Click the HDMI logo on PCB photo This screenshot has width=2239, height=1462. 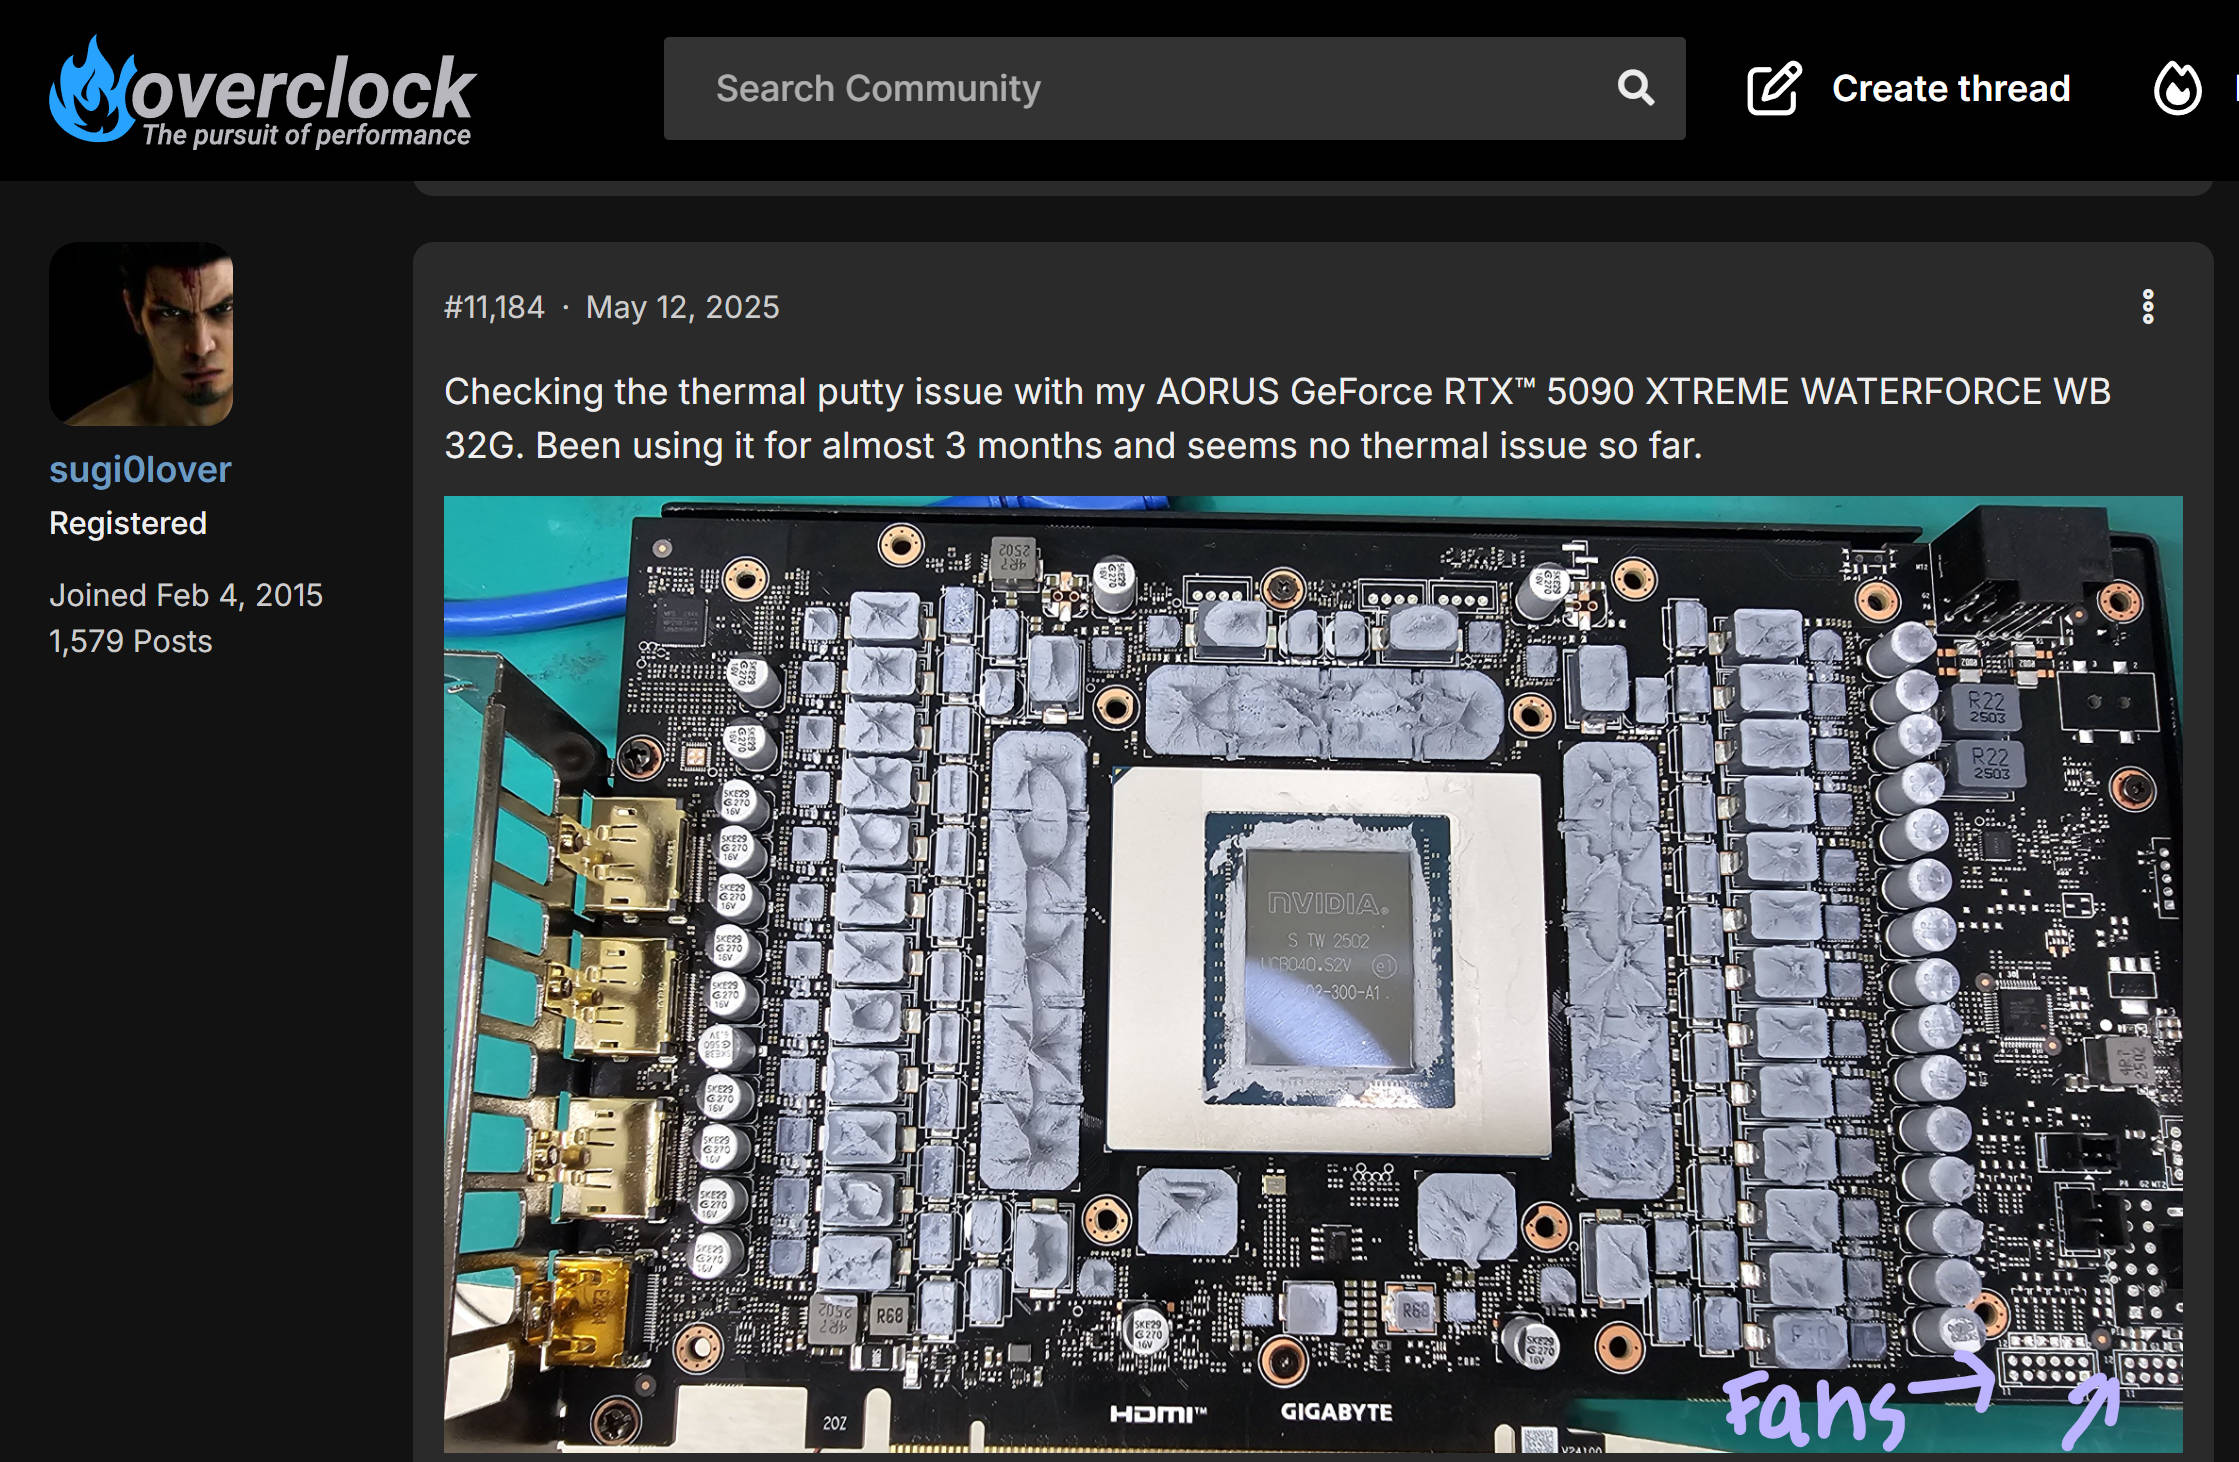point(1157,1413)
